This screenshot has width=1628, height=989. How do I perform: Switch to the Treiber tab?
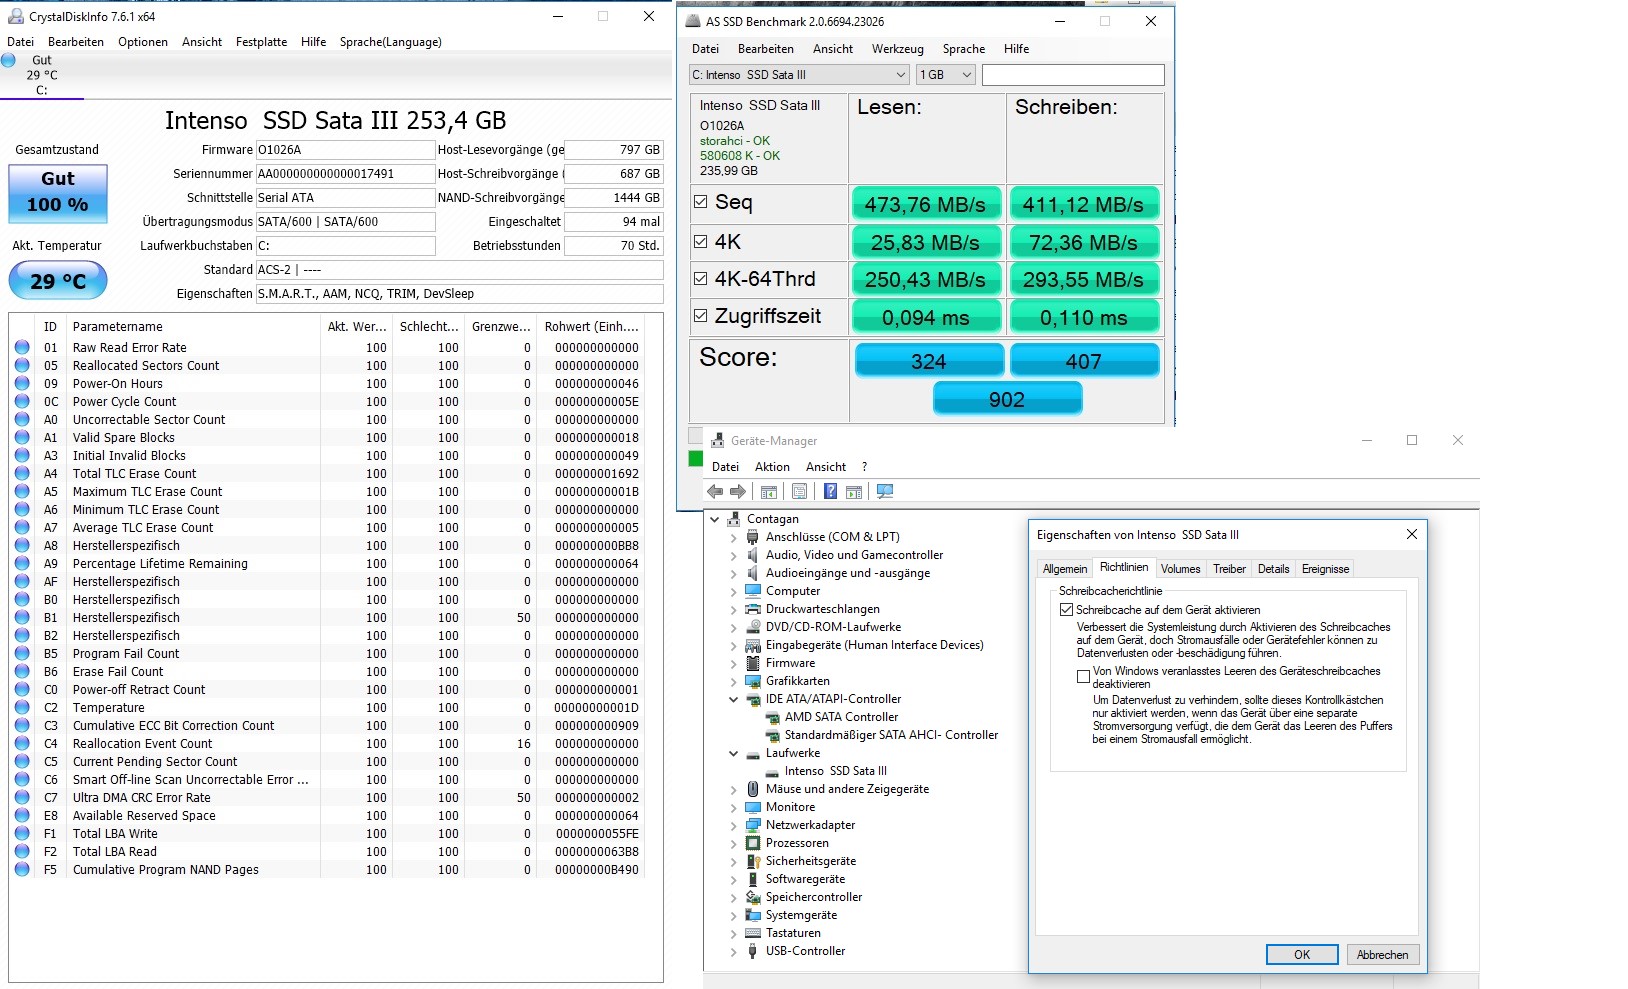point(1229,569)
